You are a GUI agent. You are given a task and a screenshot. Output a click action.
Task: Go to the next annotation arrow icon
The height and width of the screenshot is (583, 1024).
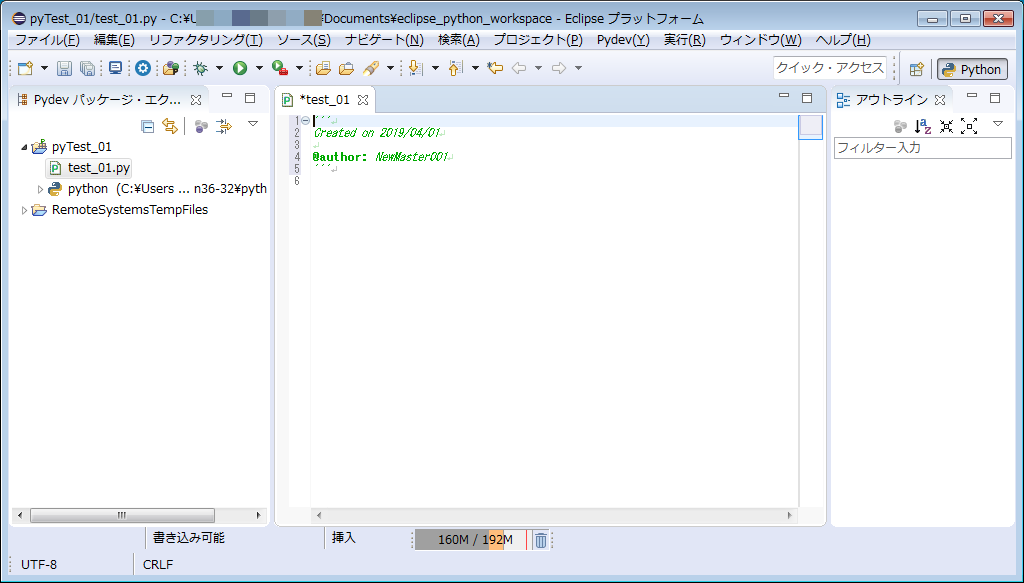[415, 68]
